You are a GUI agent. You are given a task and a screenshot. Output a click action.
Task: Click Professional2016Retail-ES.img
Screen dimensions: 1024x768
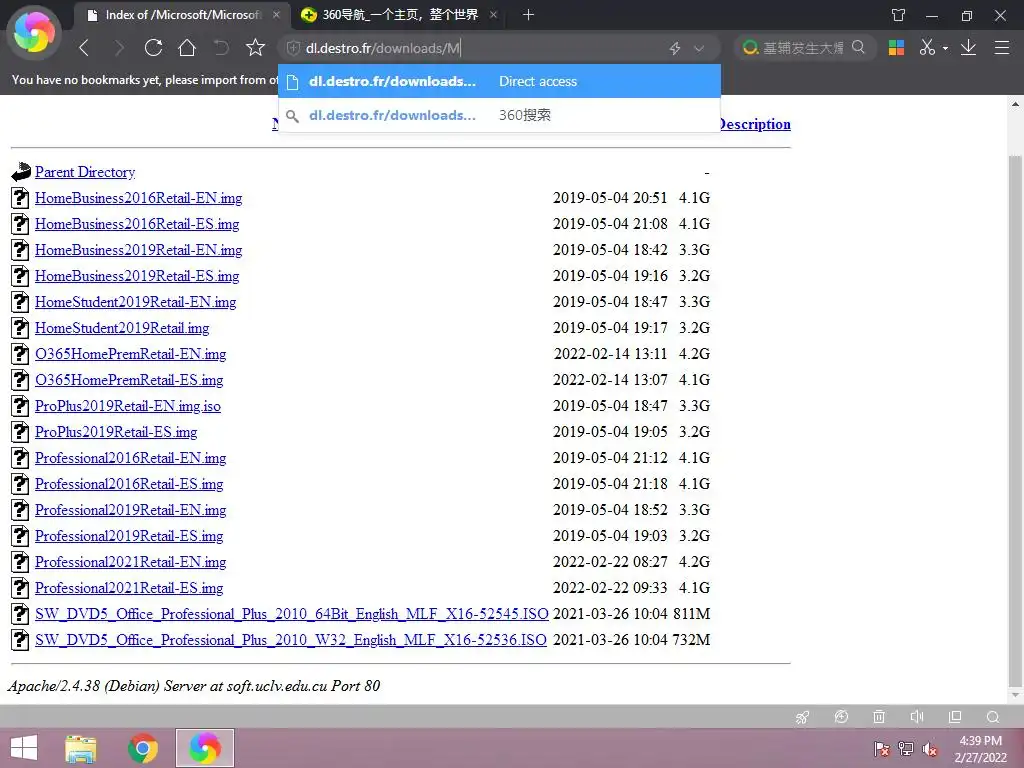[129, 484]
